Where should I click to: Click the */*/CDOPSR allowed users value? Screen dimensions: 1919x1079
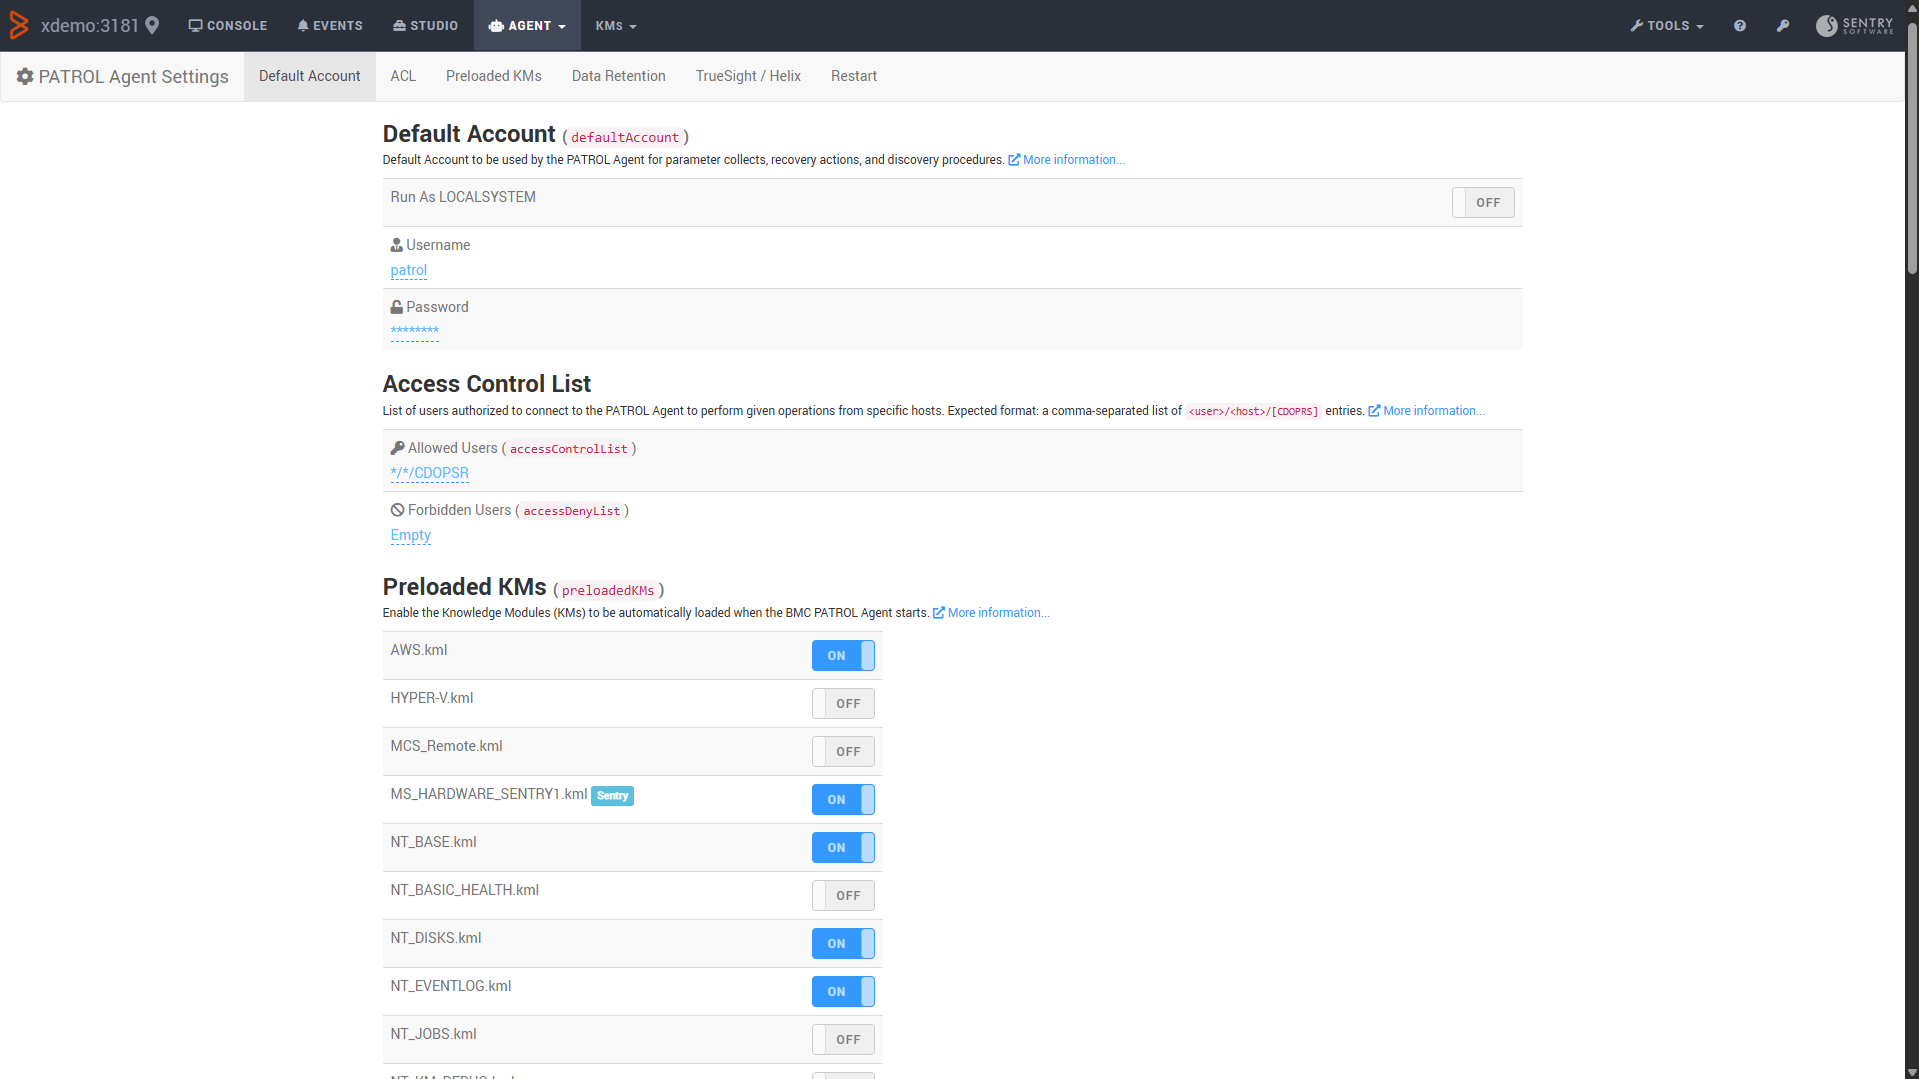(x=429, y=473)
